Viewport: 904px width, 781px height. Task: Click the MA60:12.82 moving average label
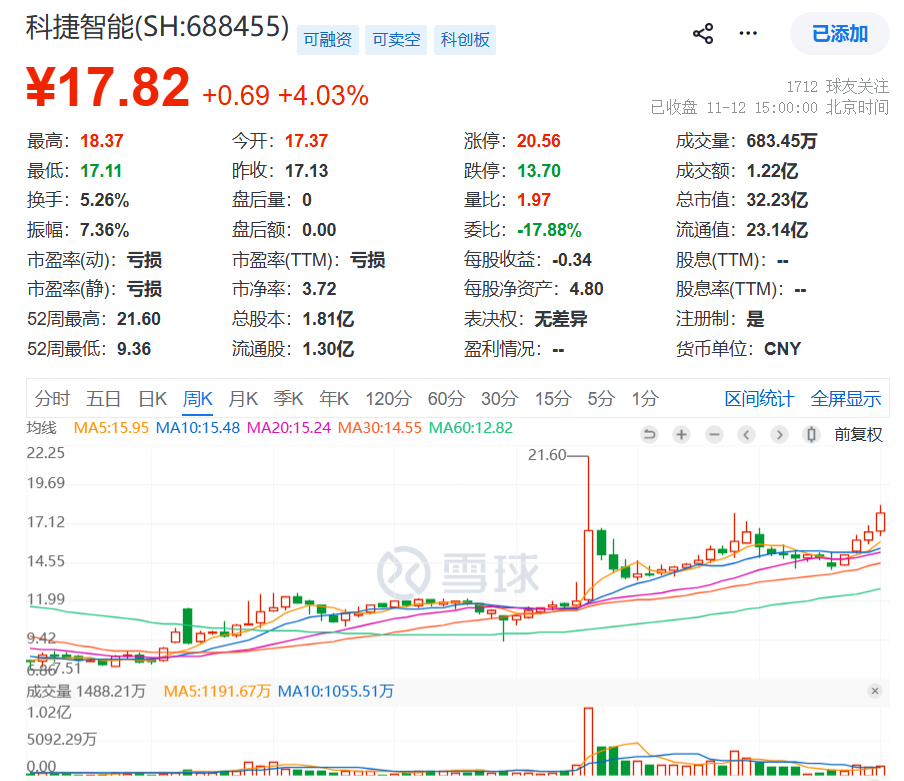tap(470, 428)
